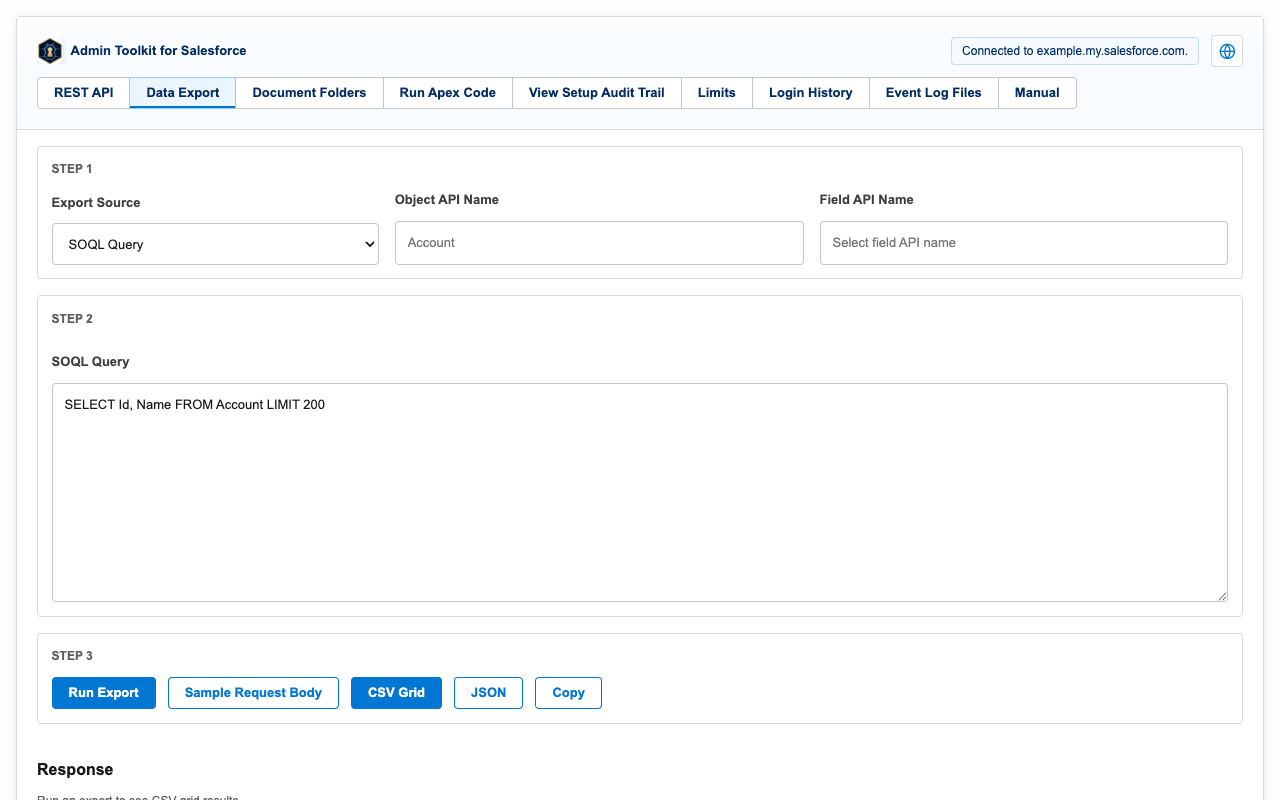Click the Sample Request Body button

pyautogui.click(x=253, y=693)
